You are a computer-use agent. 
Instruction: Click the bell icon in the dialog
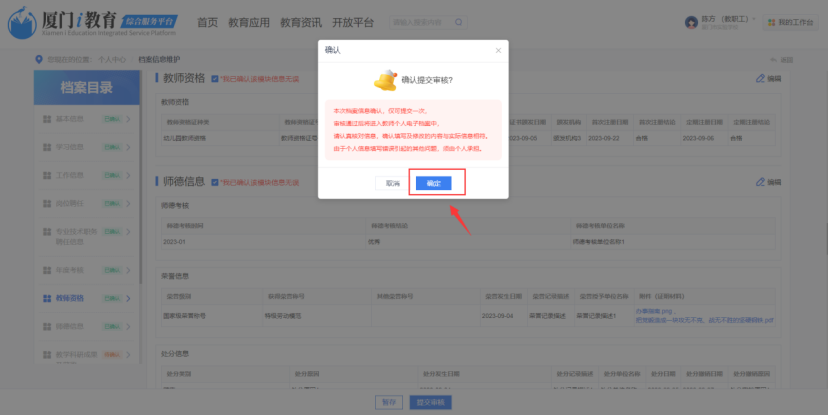[x=384, y=80]
